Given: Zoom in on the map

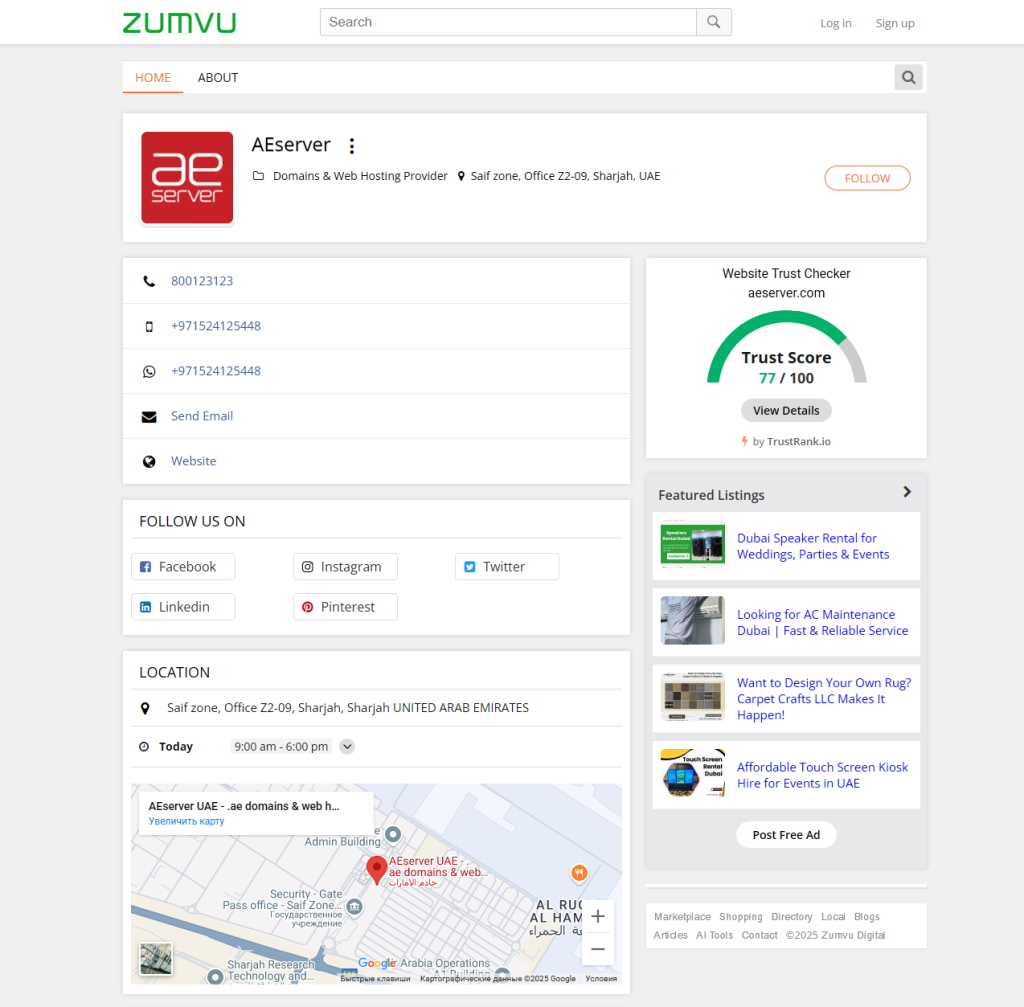Looking at the screenshot, I should tap(598, 916).
